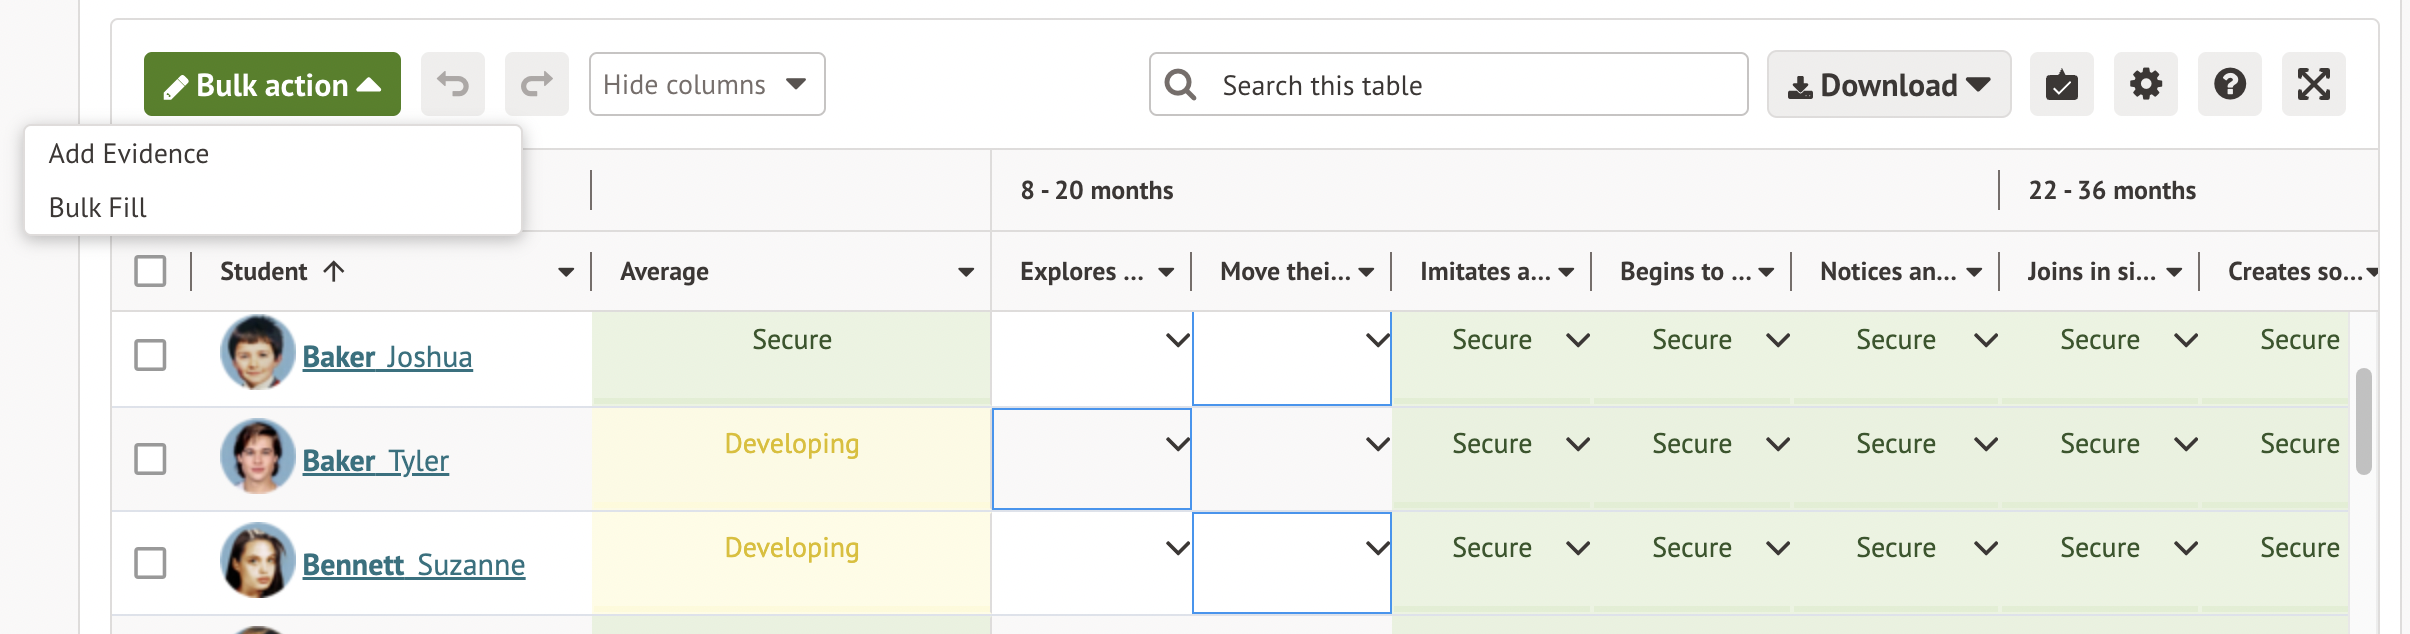
Task: Open the help question mark icon
Action: 2229,84
